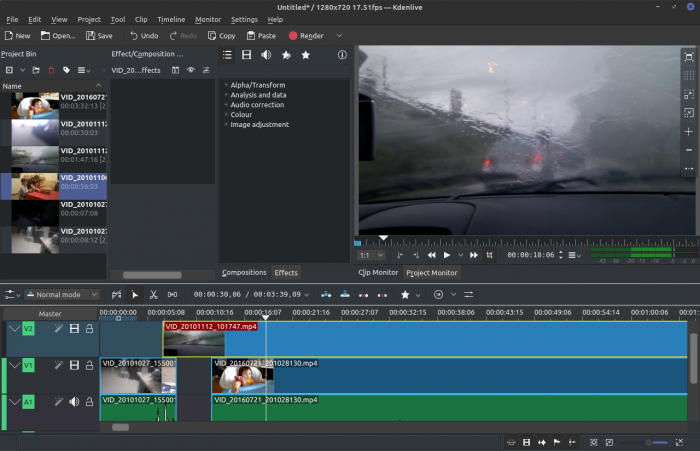Open the effects info icon panel
This screenshot has height=451, width=700.
pyautogui.click(x=341, y=55)
